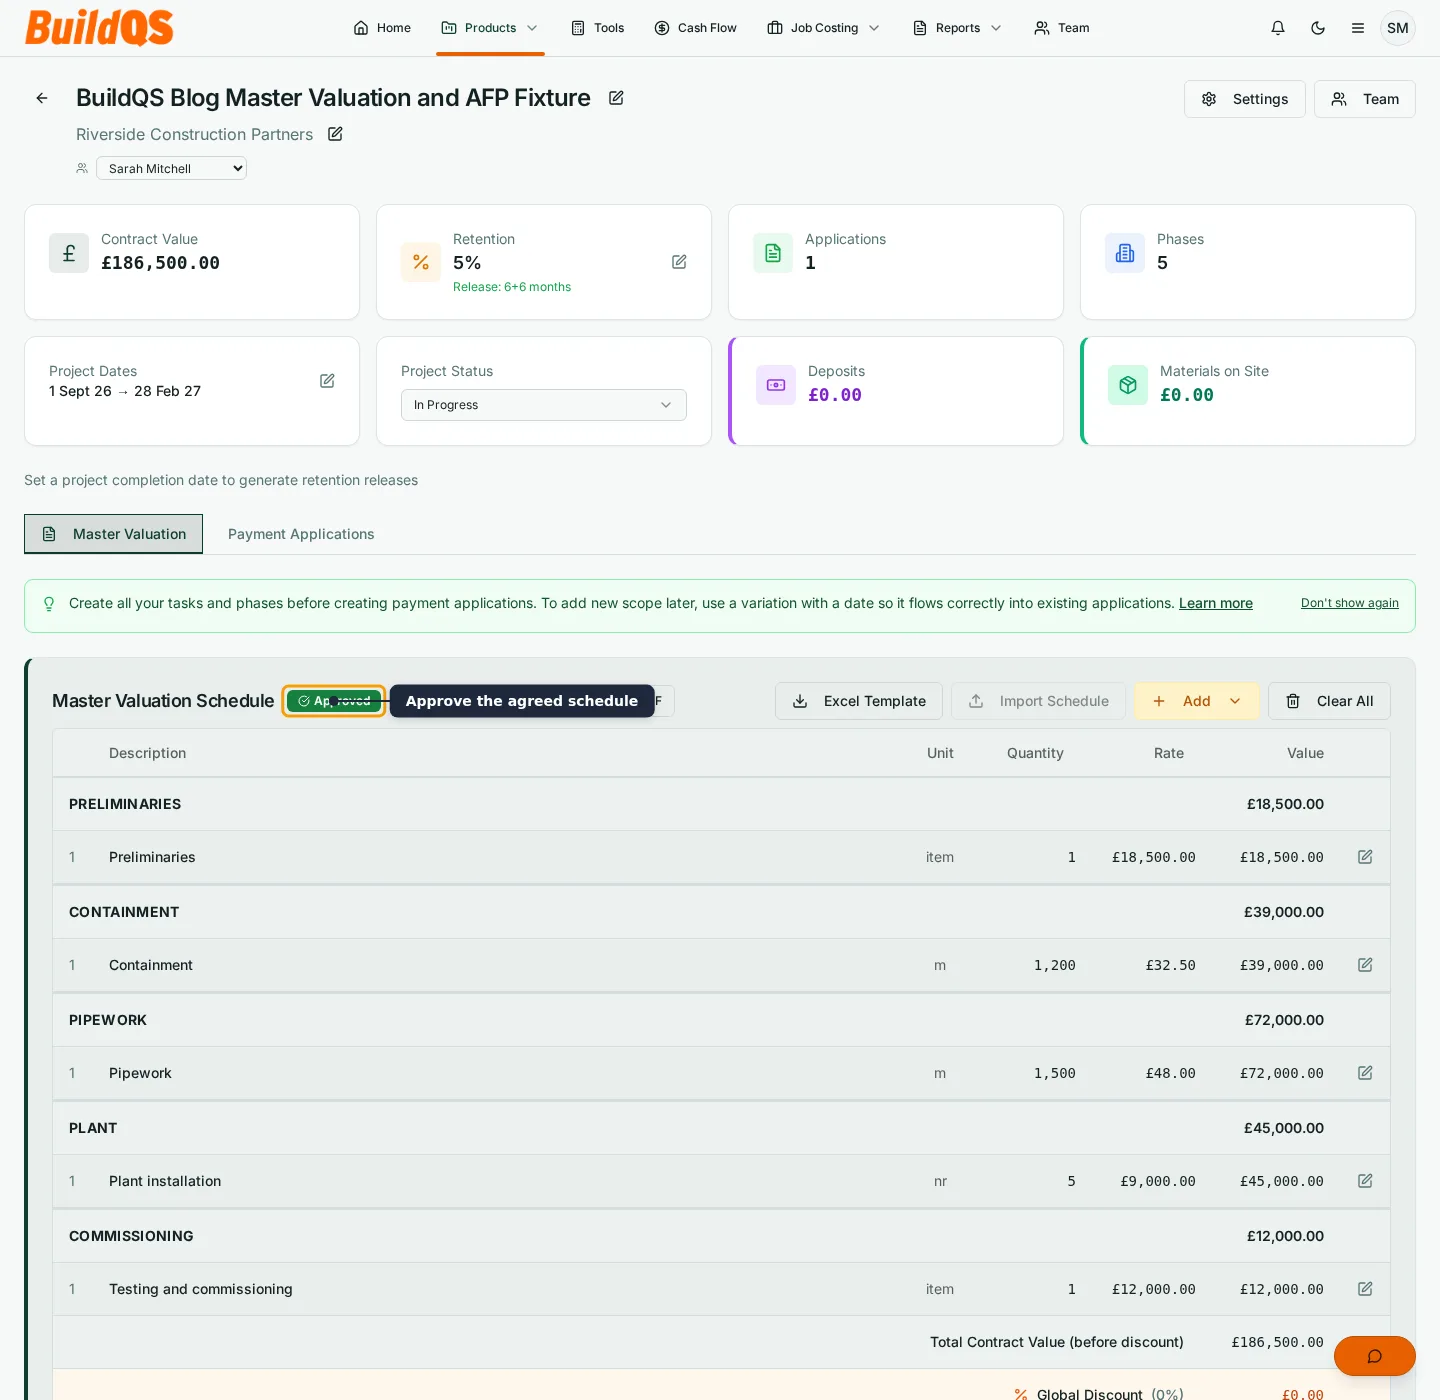
Task: Edit Riverside Construction Partners client name
Action: point(336,134)
